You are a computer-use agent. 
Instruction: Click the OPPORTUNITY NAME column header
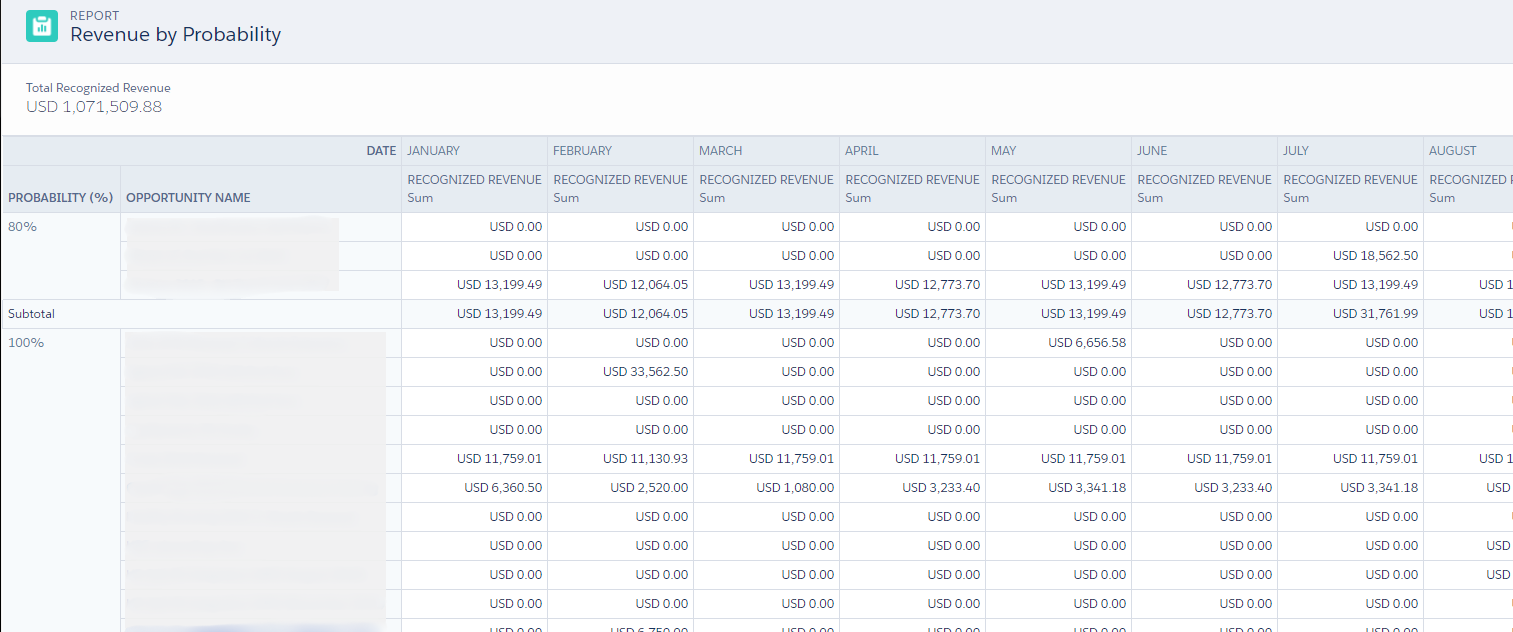pyautogui.click(x=188, y=198)
